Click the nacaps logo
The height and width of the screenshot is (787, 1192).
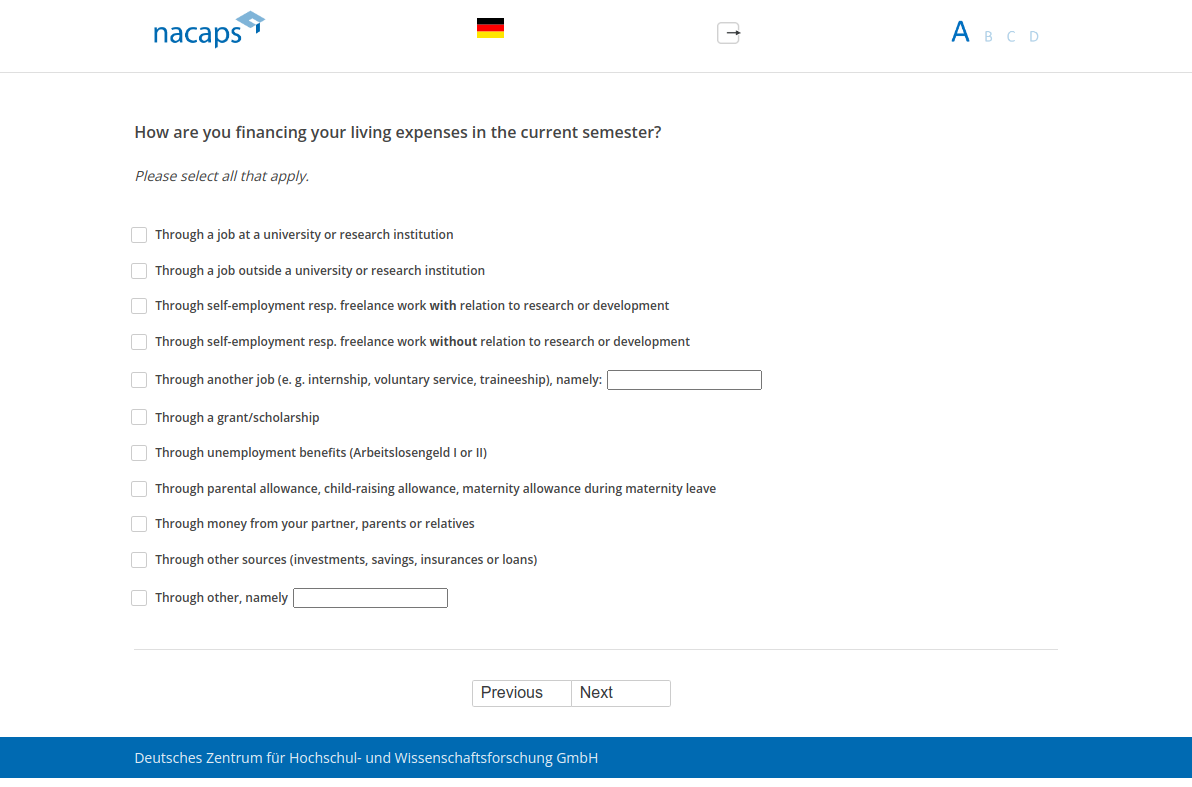click(208, 30)
